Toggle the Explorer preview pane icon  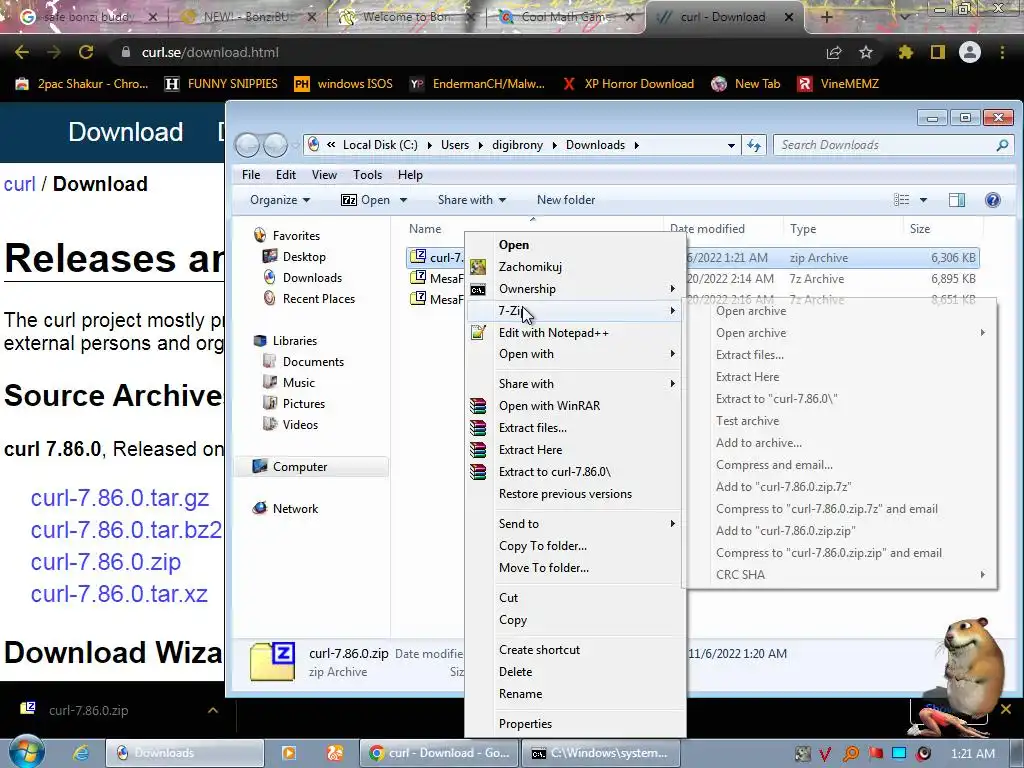coord(957,200)
